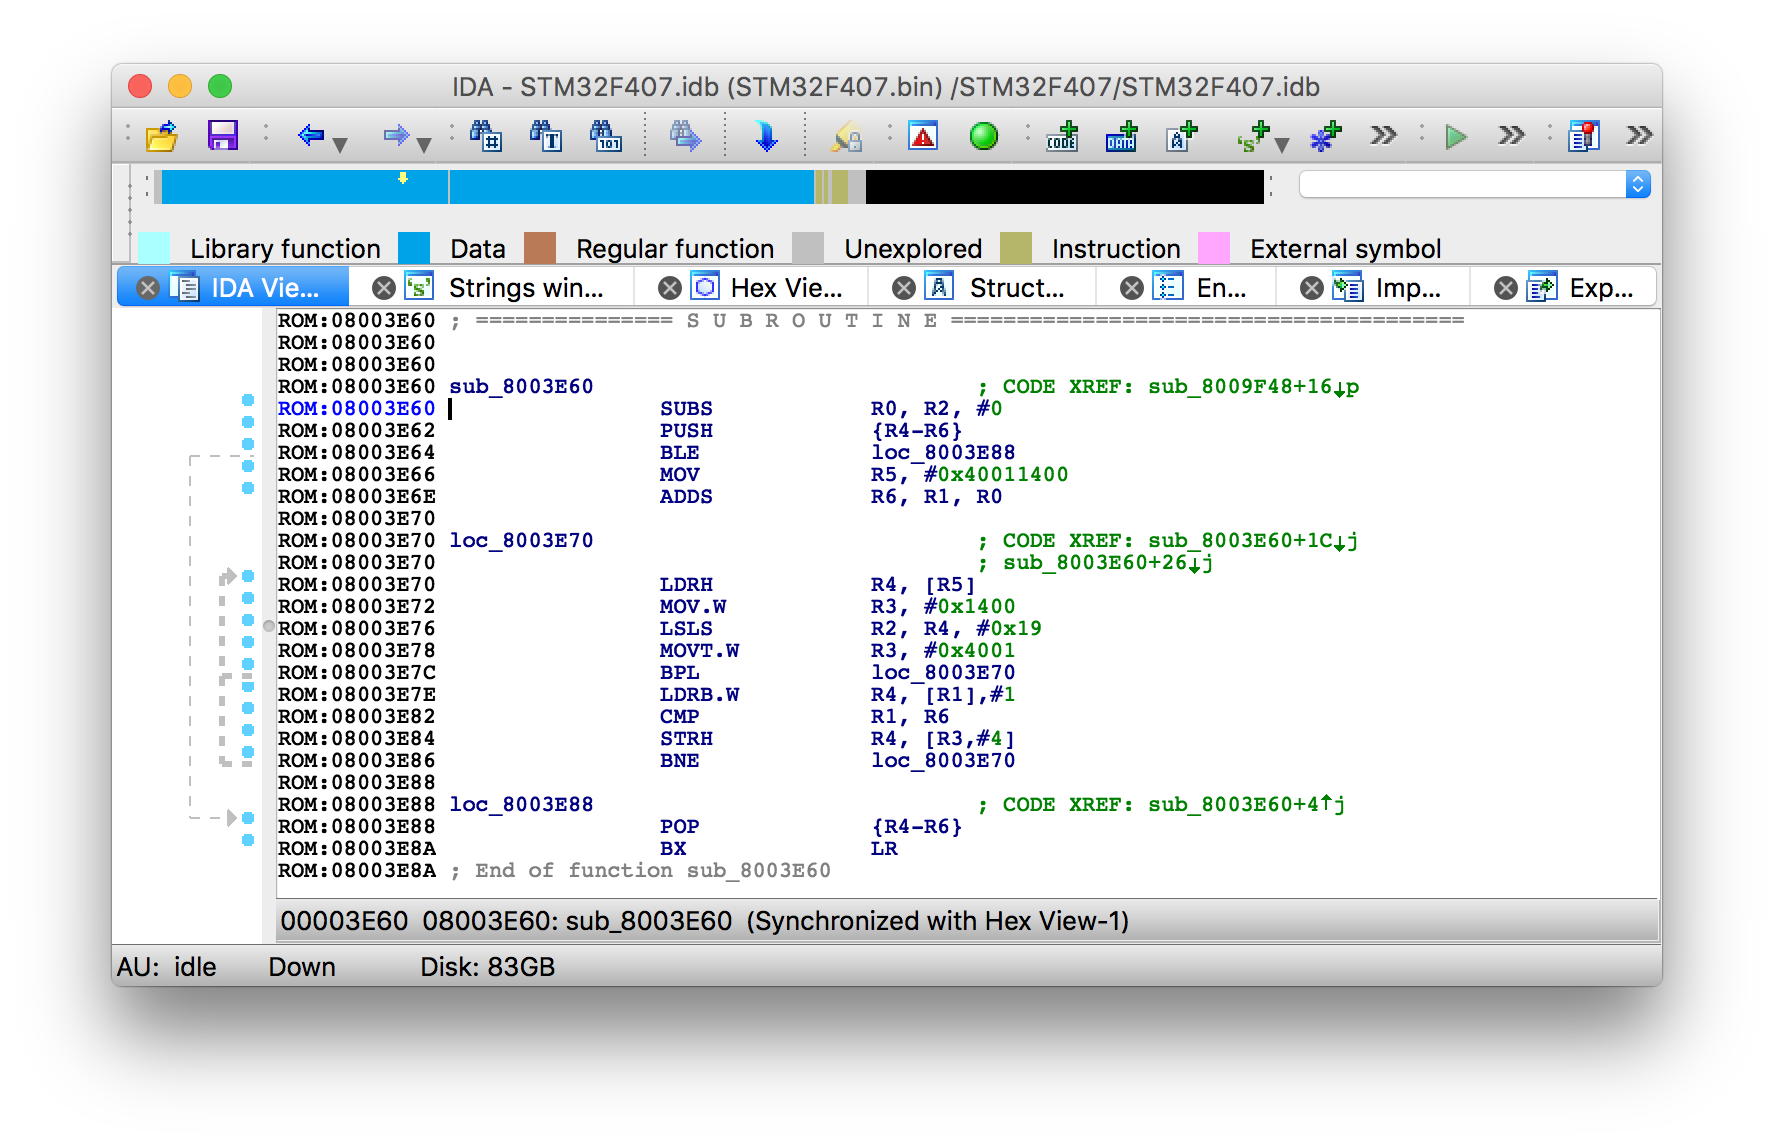
Task: Close the Enums tab
Action: coord(1132,288)
